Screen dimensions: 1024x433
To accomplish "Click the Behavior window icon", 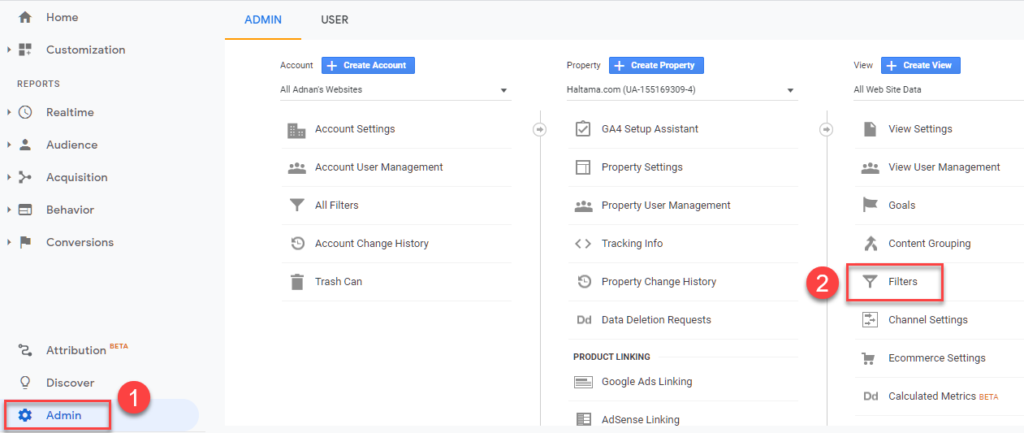I will tap(25, 210).
